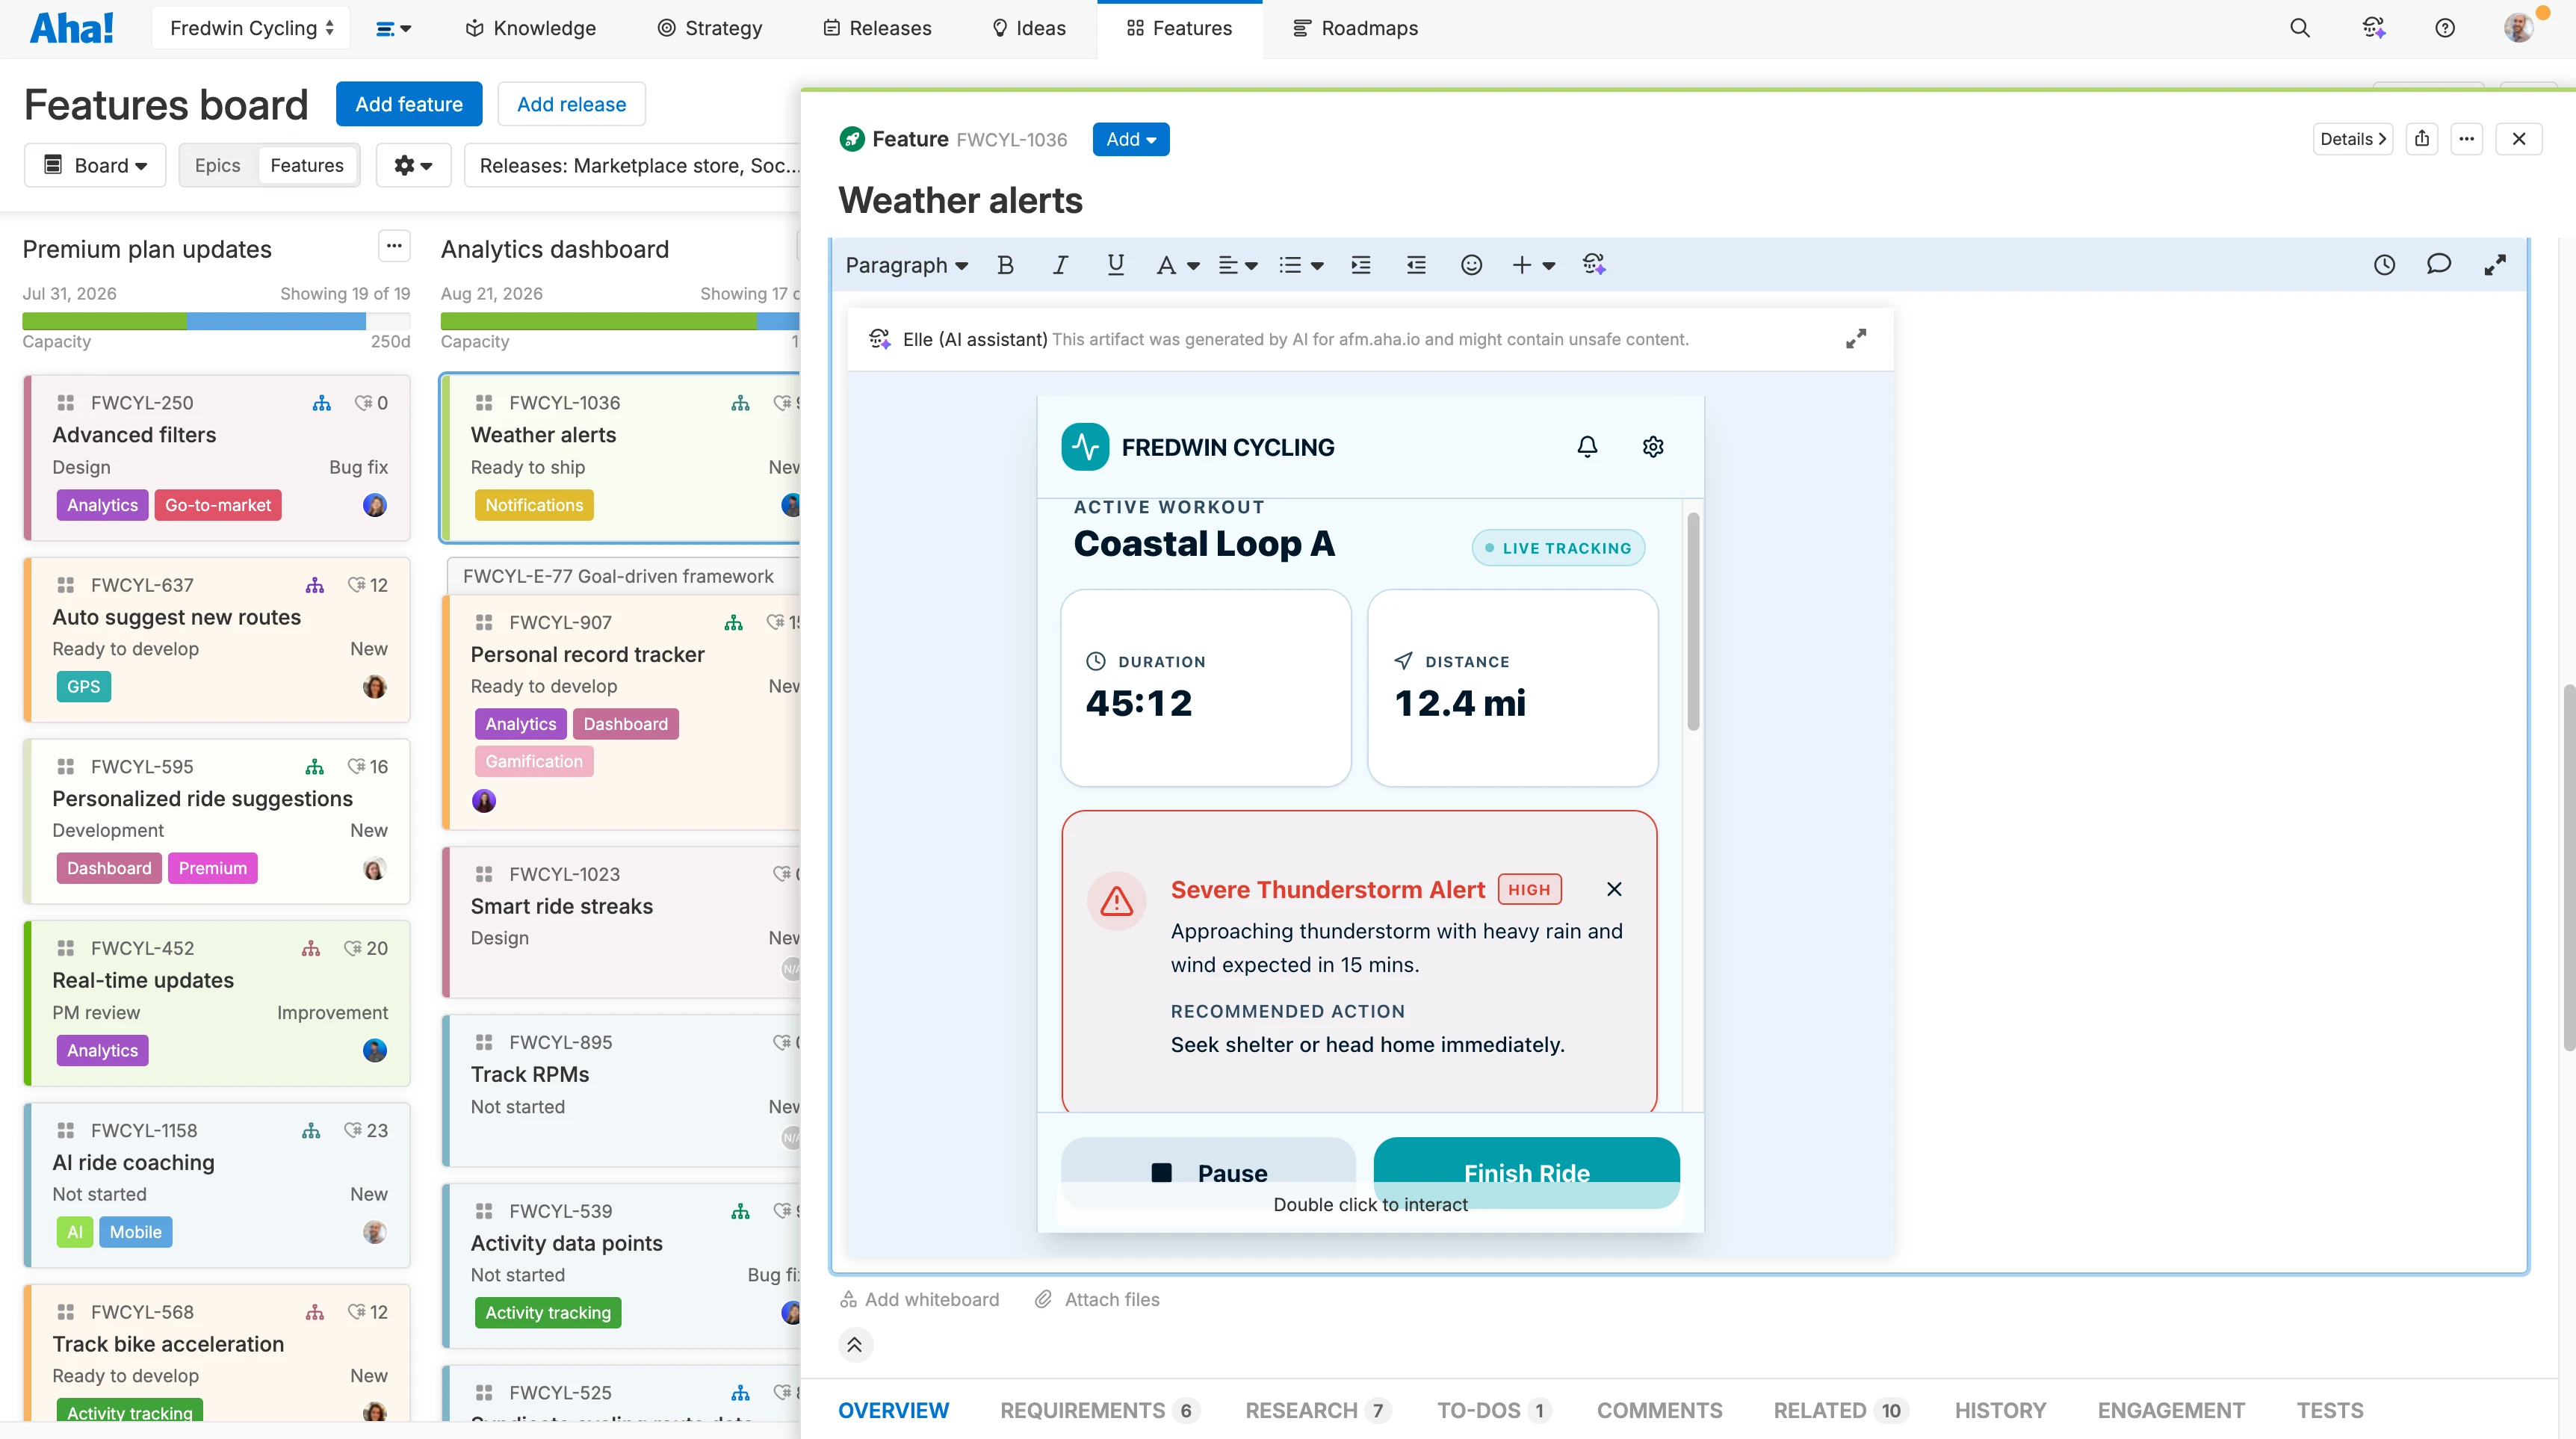Viewport: 2576px width, 1439px height.
Task: View description version history clock icon
Action: (2385, 265)
